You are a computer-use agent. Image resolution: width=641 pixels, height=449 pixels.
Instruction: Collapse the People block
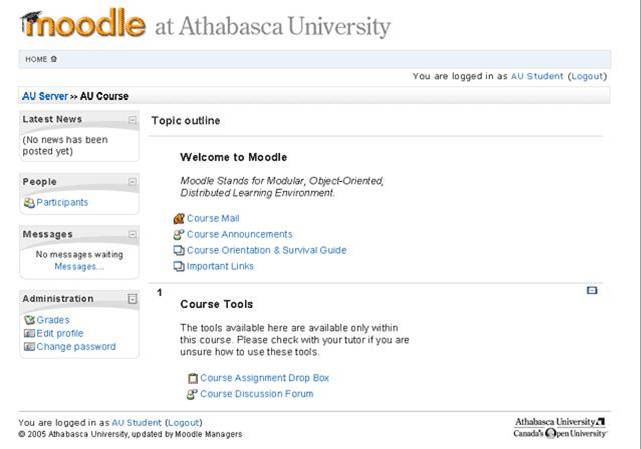coord(132,182)
